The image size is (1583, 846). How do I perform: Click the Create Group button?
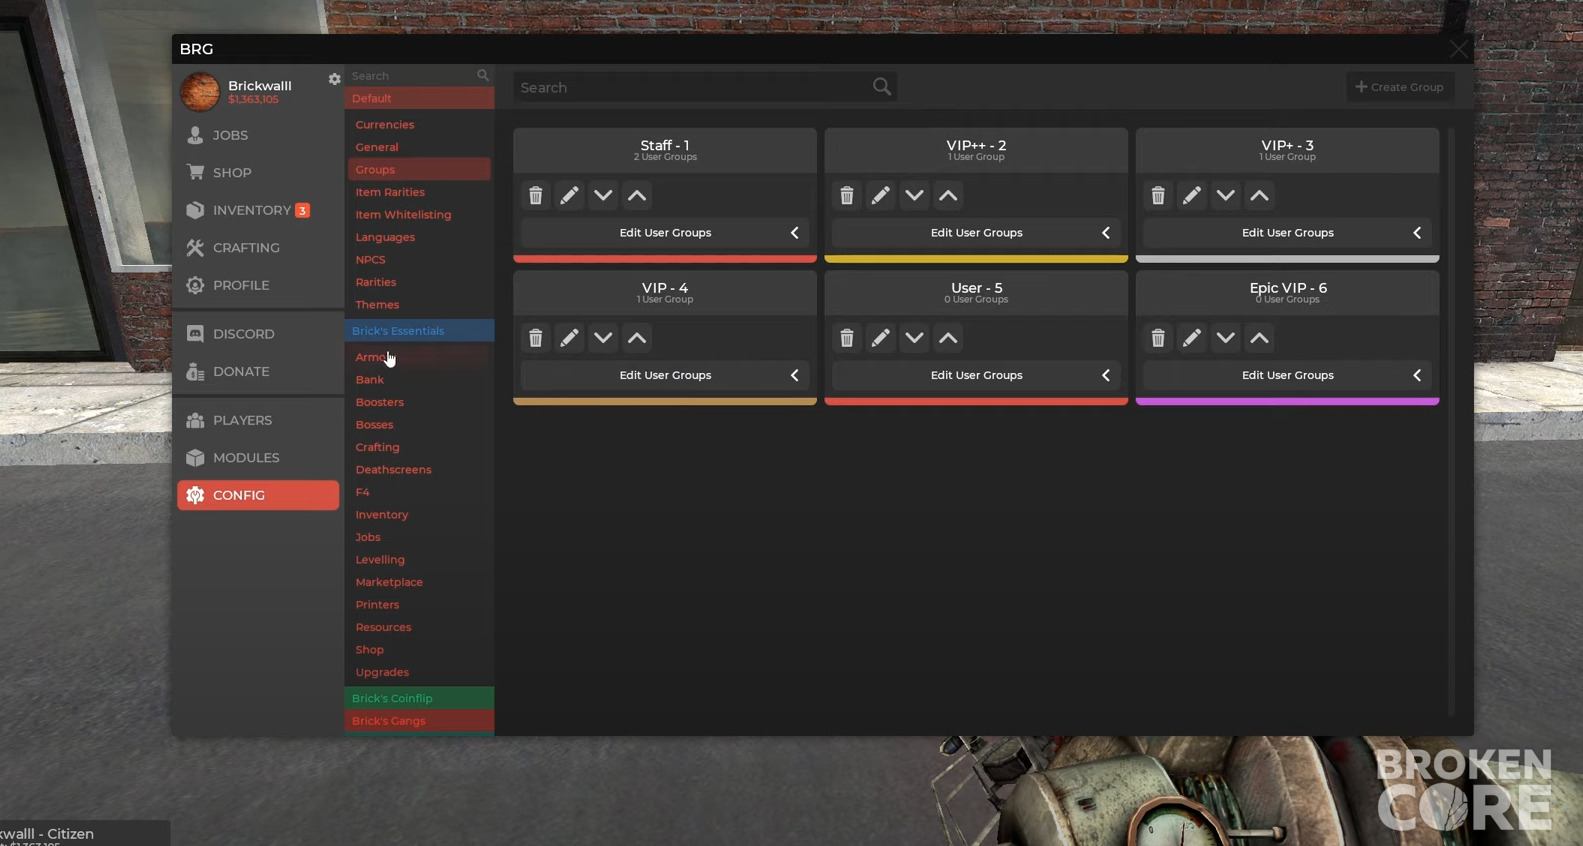pyautogui.click(x=1400, y=87)
